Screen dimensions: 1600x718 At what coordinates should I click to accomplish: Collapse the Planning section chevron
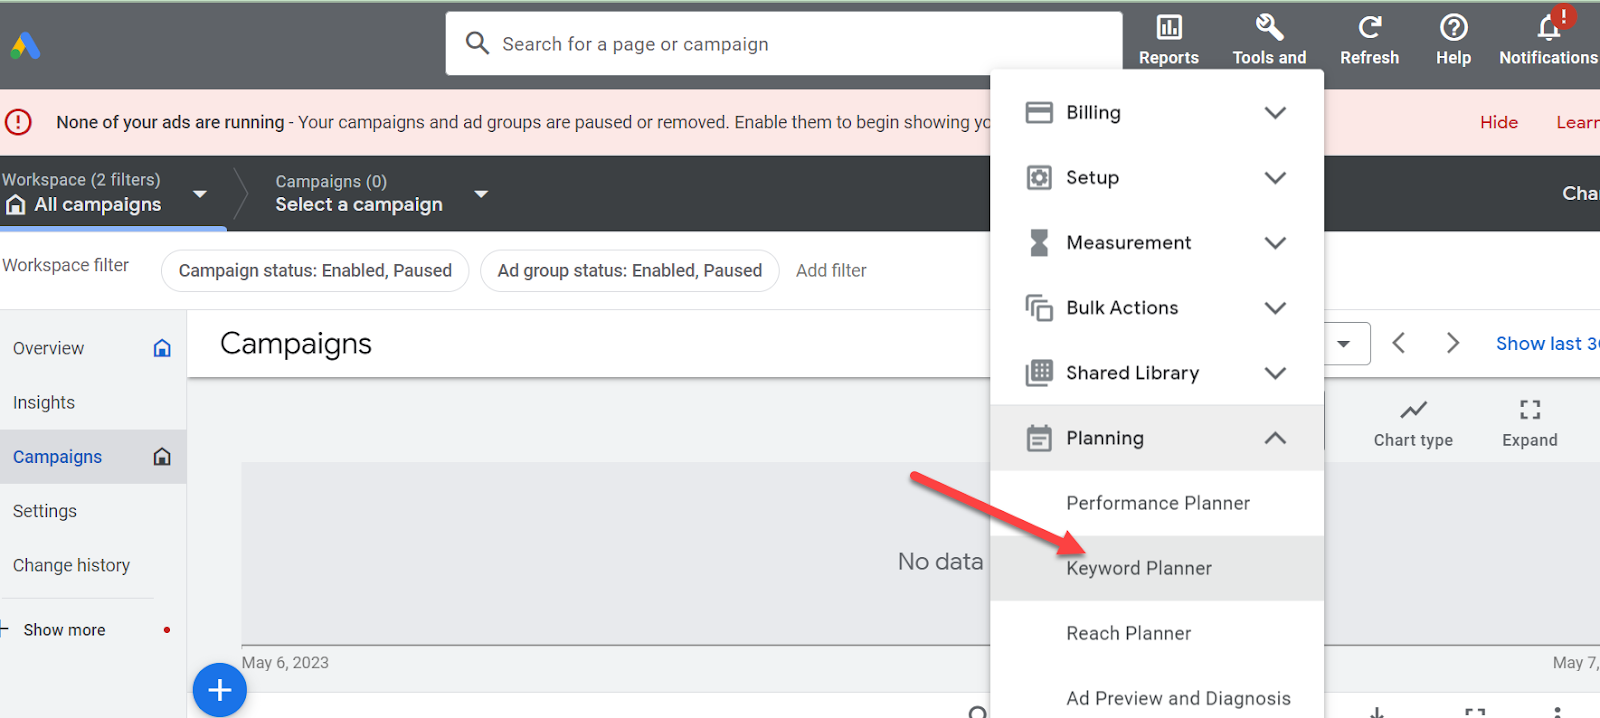[1275, 438]
